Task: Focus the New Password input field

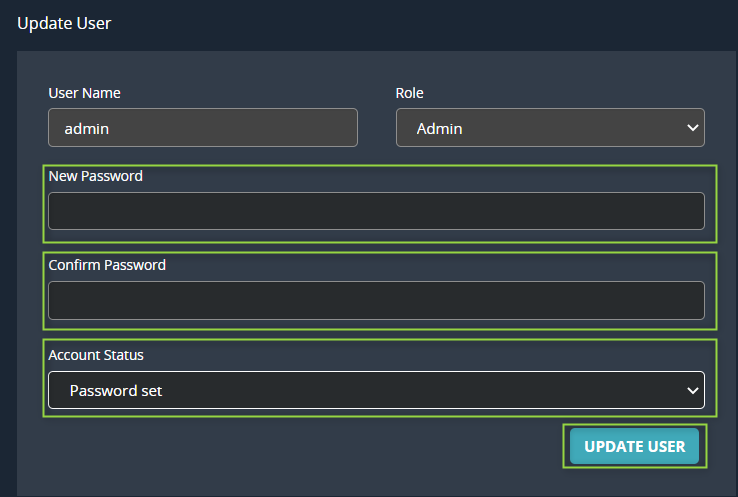Action: [376, 211]
